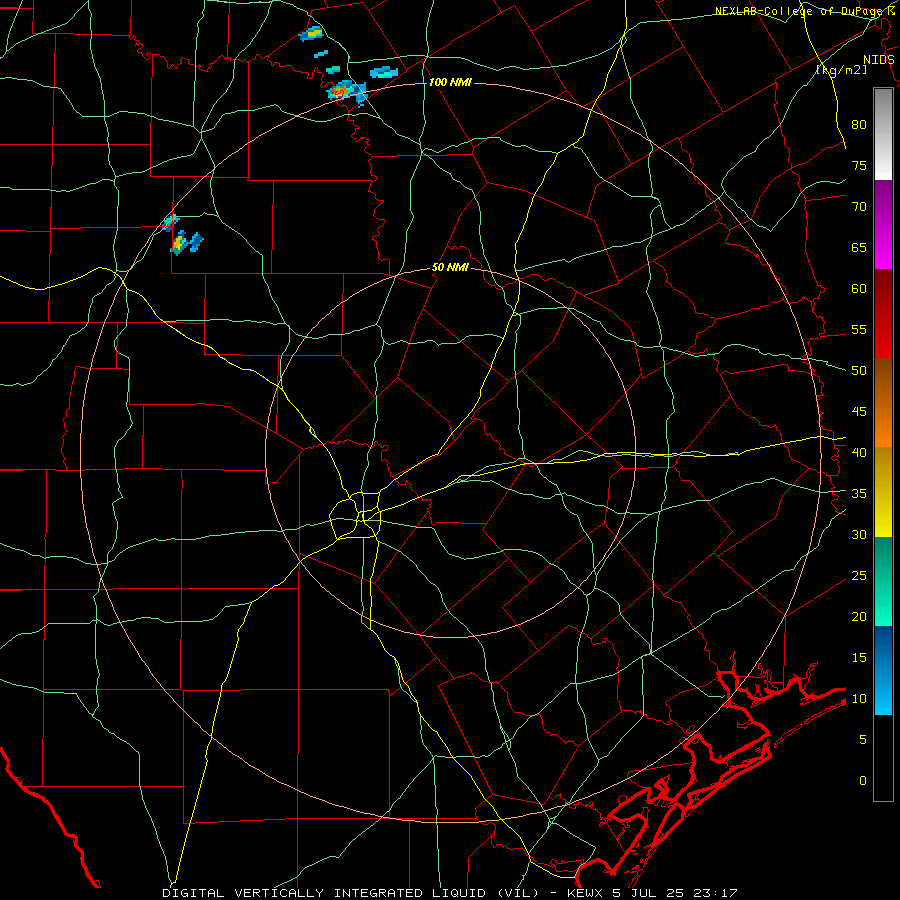900x900 pixels.
Task: Click the '70' value on the scale
Action: (859, 207)
